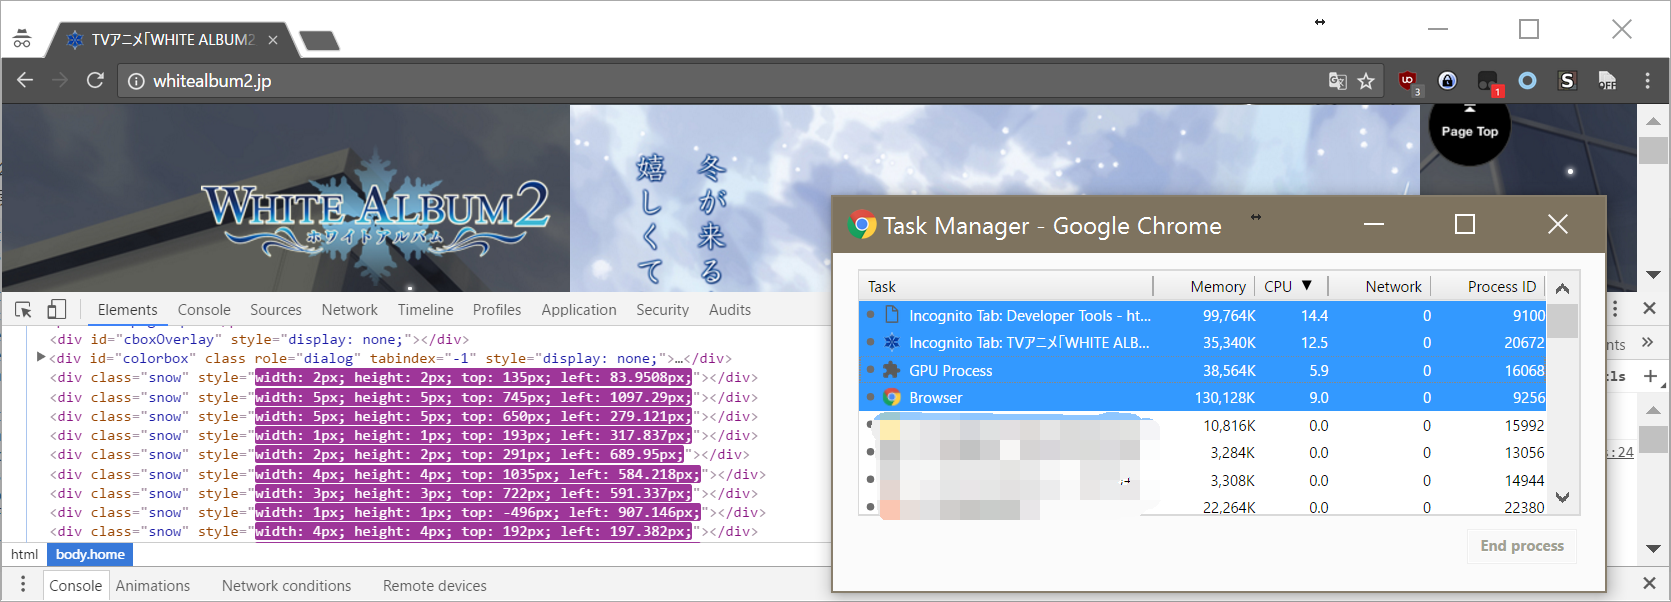Select the Developer Tools incognito task row
This screenshot has width=1671, height=602.
pyautogui.click(x=1203, y=315)
